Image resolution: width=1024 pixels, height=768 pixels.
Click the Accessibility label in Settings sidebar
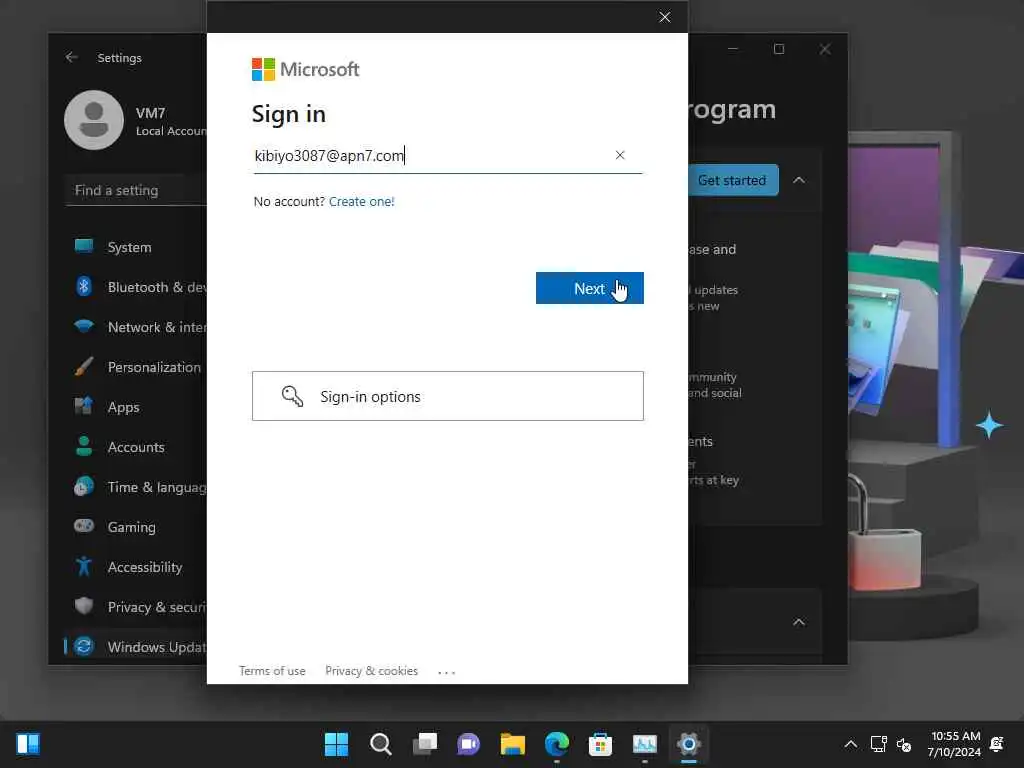pyautogui.click(x=145, y=567)
